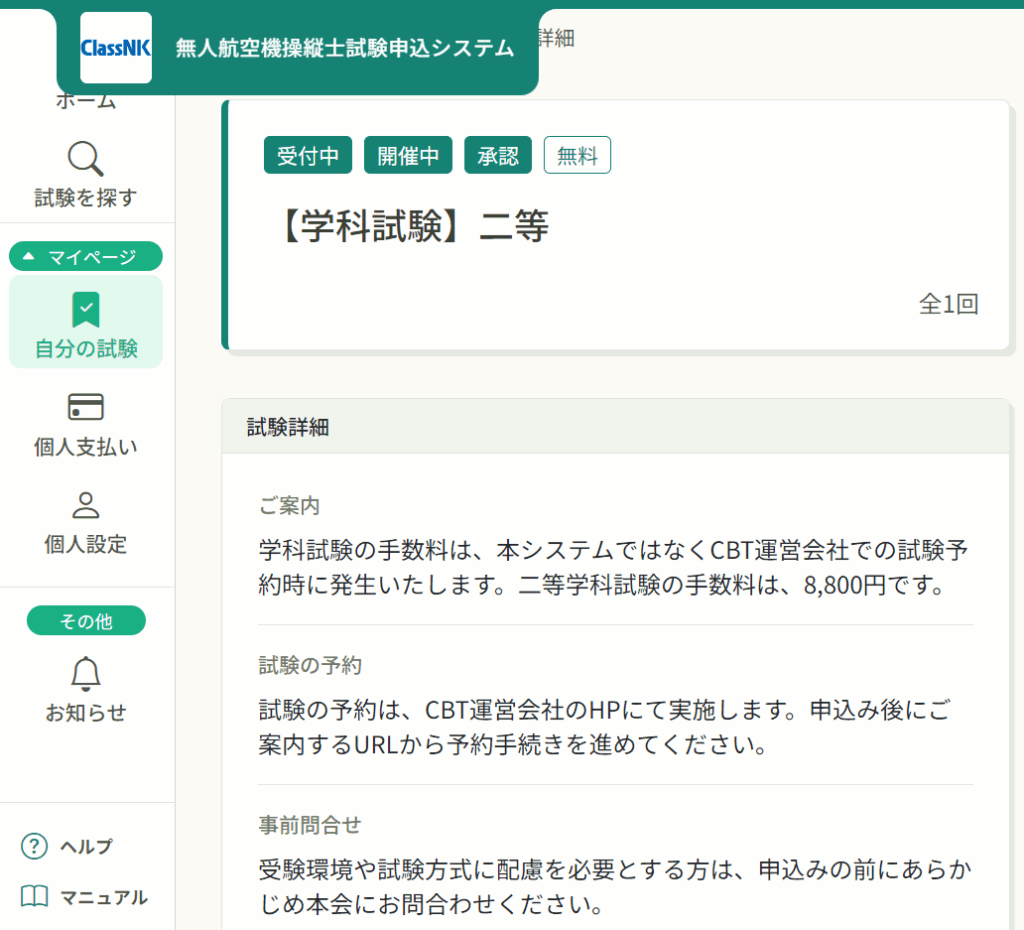Click the 受付中 status badge
The height and width of the screenshot is (930, 1024).
(x=307, y=155)
